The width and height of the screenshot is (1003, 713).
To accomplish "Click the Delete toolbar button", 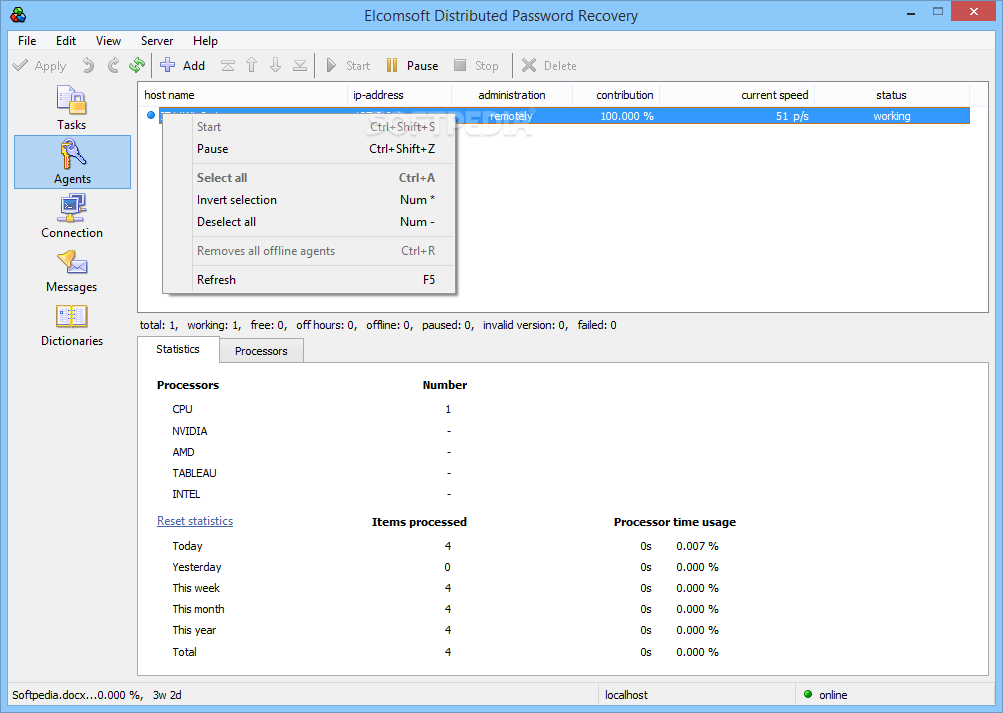I will click(x=549, y=65).
